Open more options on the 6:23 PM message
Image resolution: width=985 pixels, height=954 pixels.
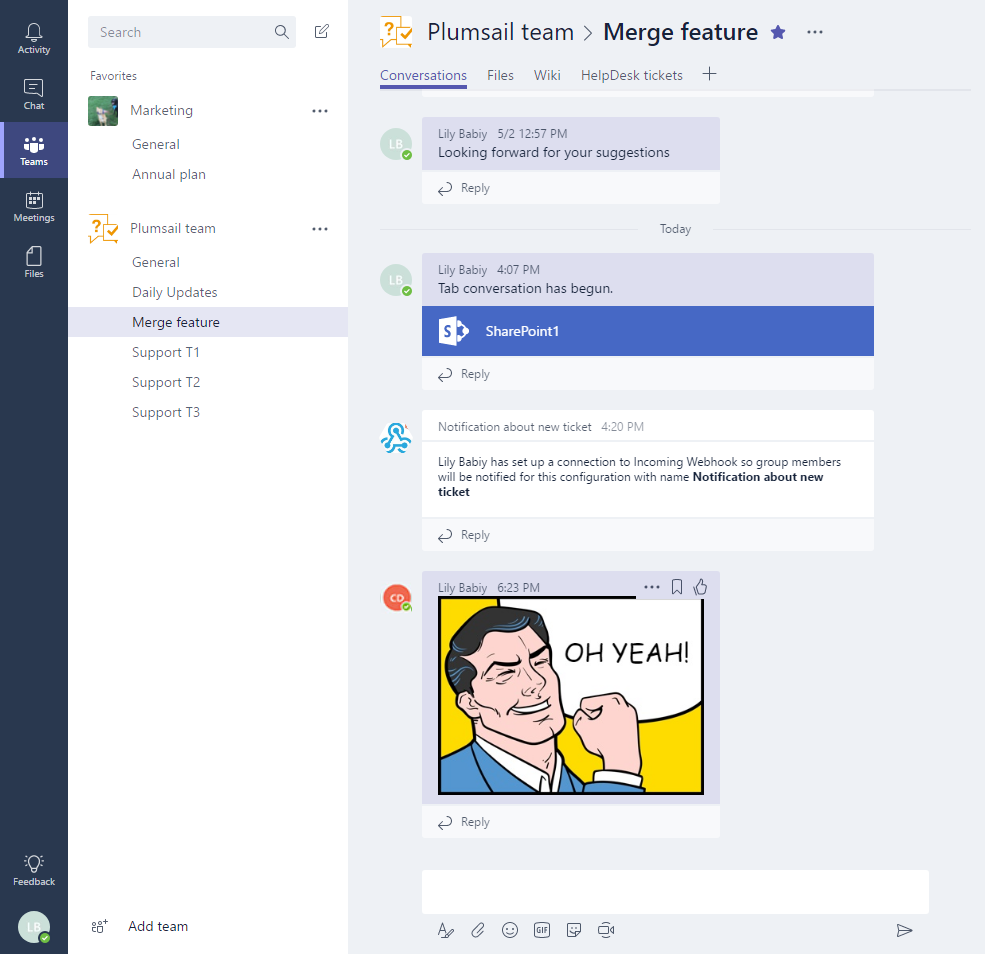[652, 587]
